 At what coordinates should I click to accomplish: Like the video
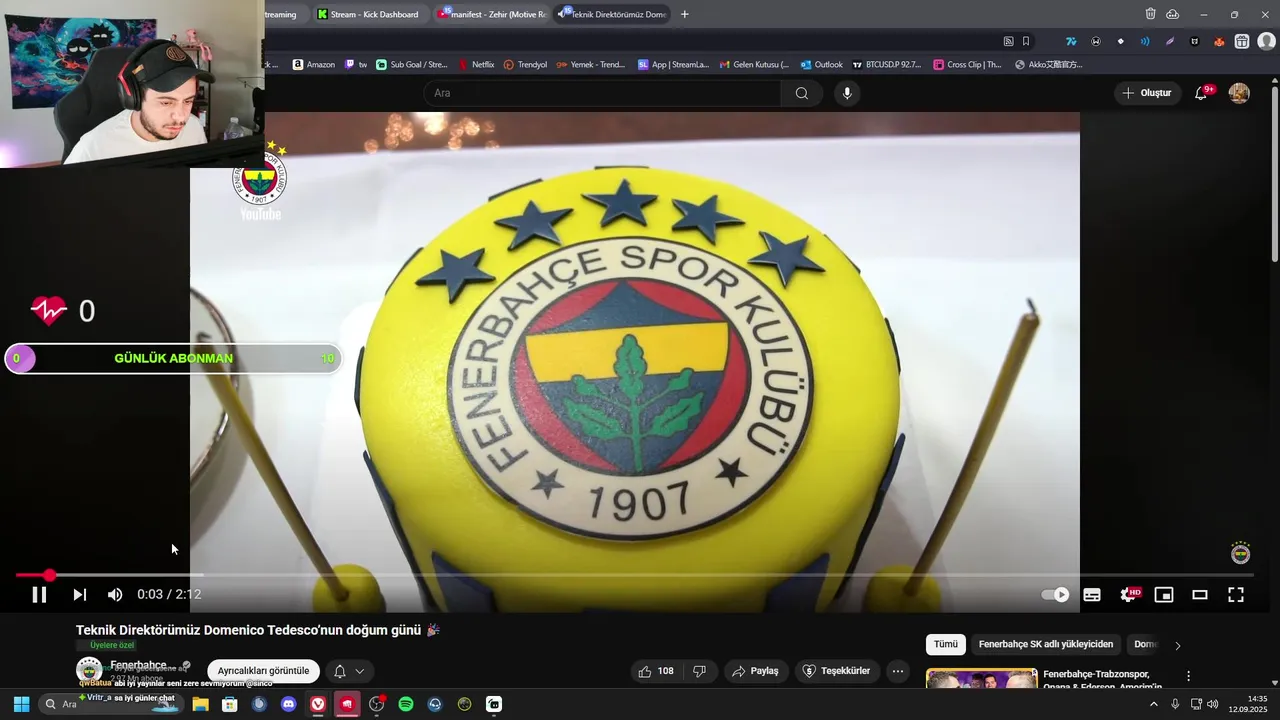click(x=656, y=671)
